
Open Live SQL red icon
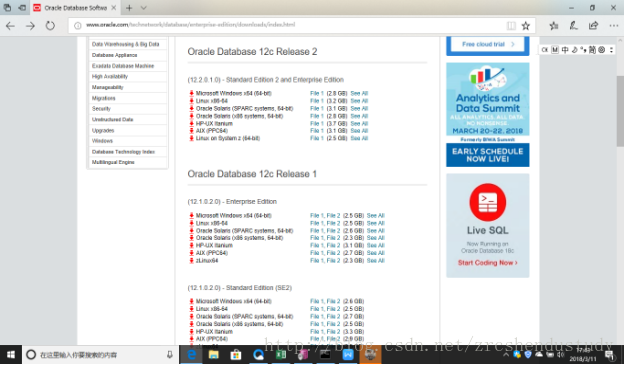(x=488, y=202)
